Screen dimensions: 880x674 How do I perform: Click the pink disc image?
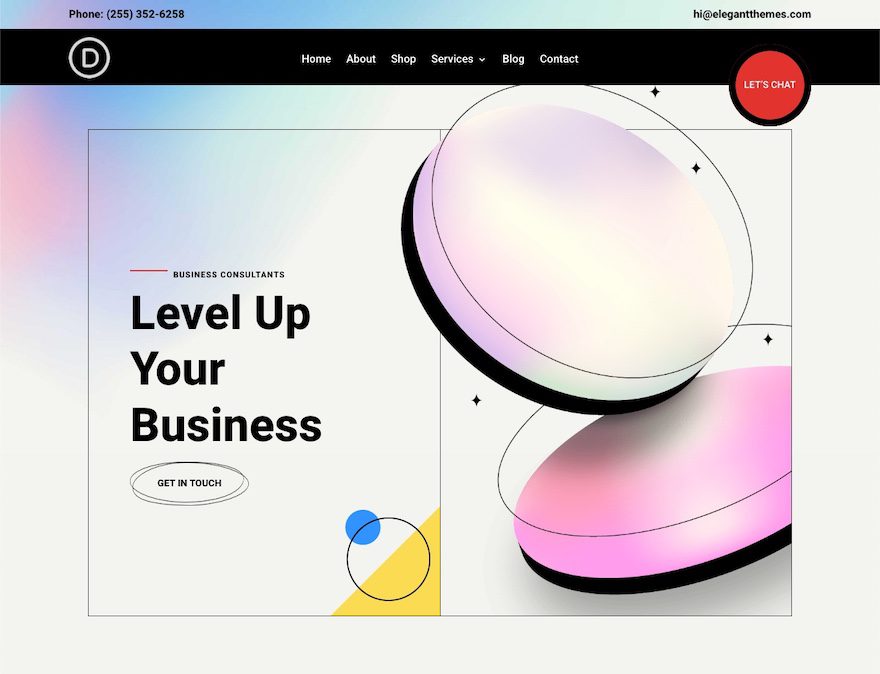654,480
